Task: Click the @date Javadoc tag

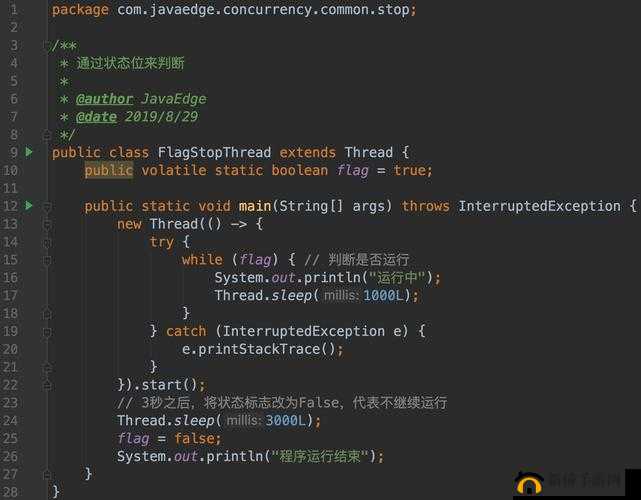Action: point(96,117)
